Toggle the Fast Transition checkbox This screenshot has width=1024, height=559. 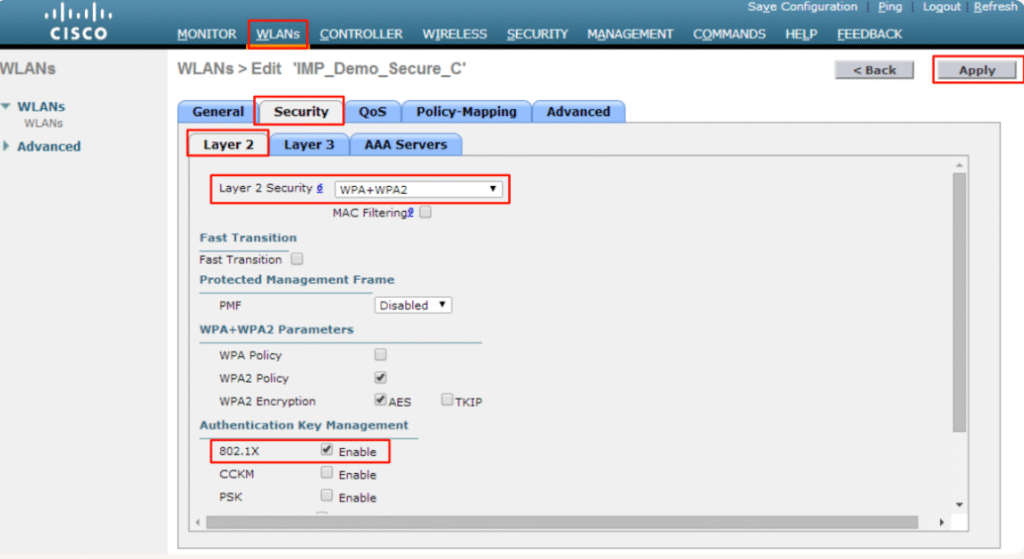pos(297,259)
